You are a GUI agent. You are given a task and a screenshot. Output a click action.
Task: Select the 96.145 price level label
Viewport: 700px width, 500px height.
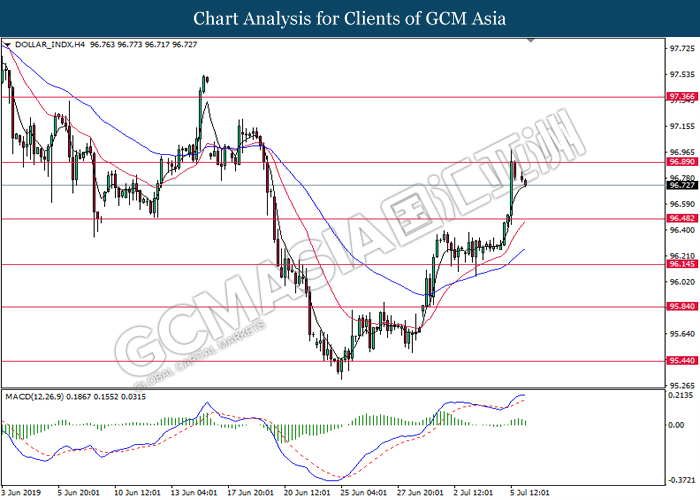(682, 264)
